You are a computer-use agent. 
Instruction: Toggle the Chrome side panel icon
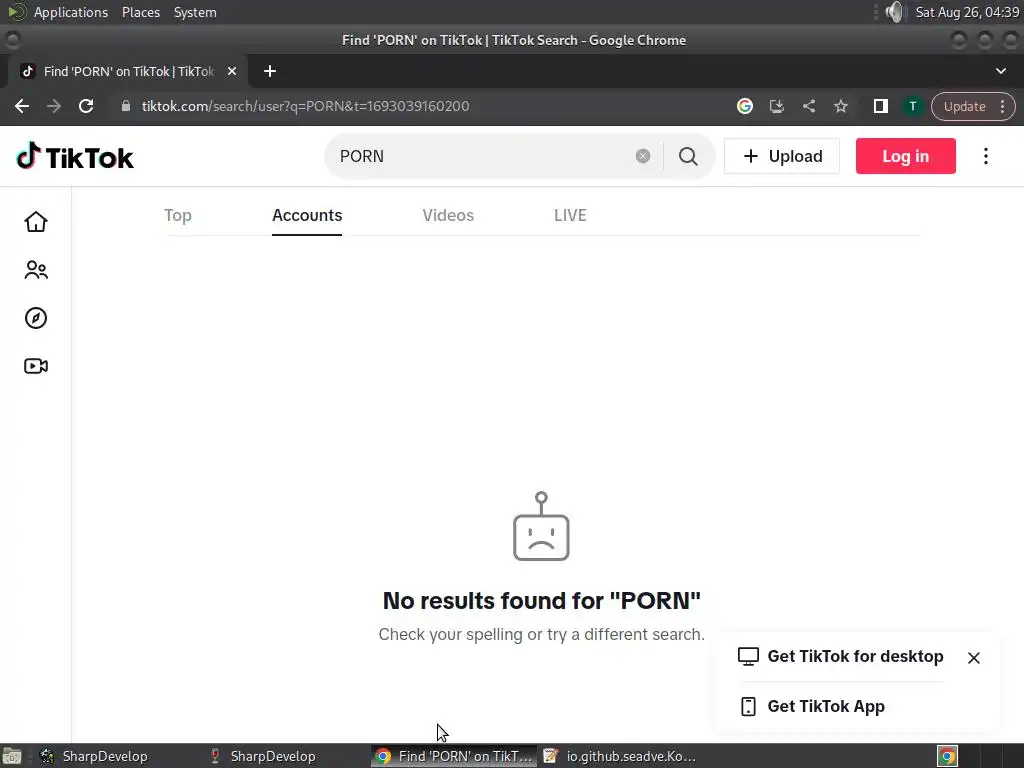pos(880,106)
